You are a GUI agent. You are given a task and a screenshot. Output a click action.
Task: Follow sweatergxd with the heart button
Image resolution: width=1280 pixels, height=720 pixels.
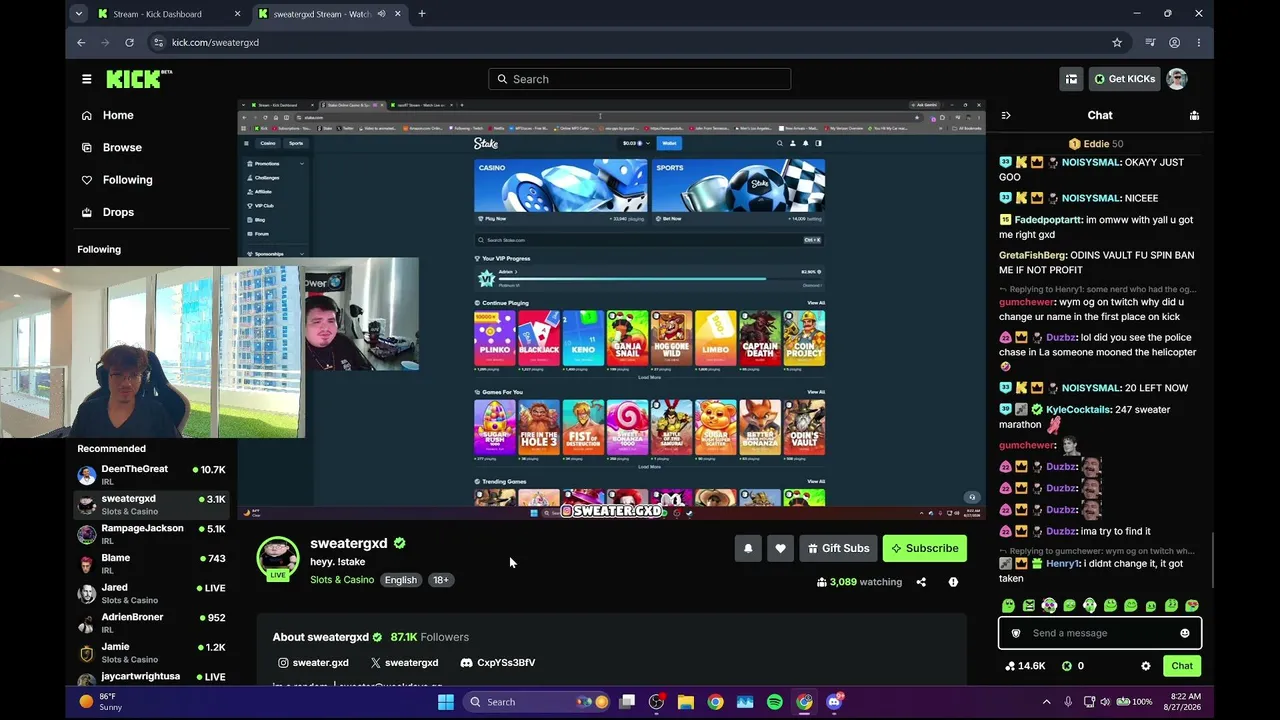[x=780, y=548]
